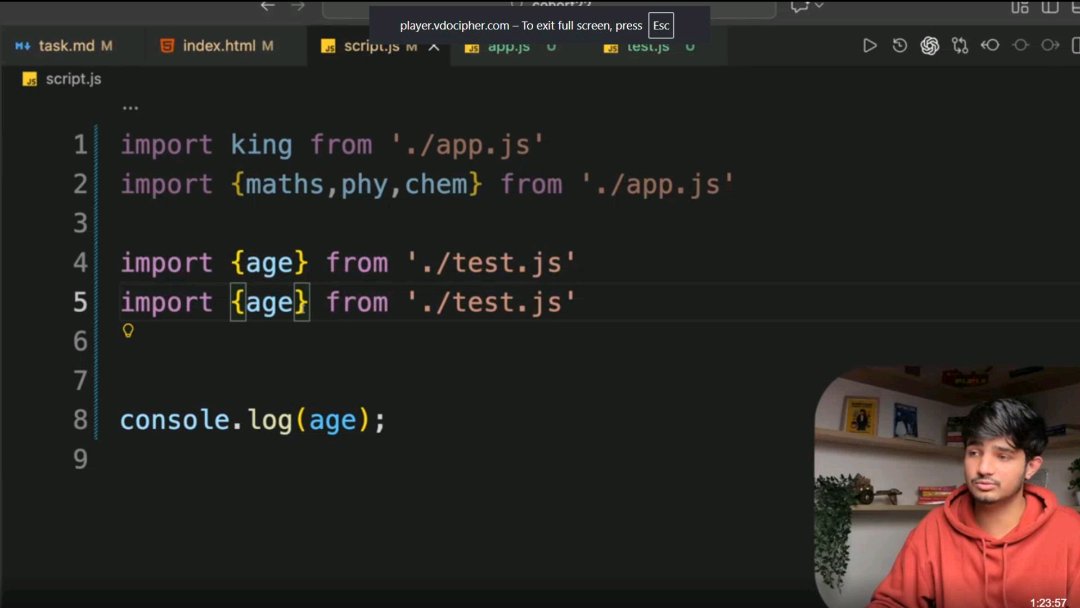Screen dimensions: 1080x608
Task: Click line number 5 in gutter
Action: (80, 302)
